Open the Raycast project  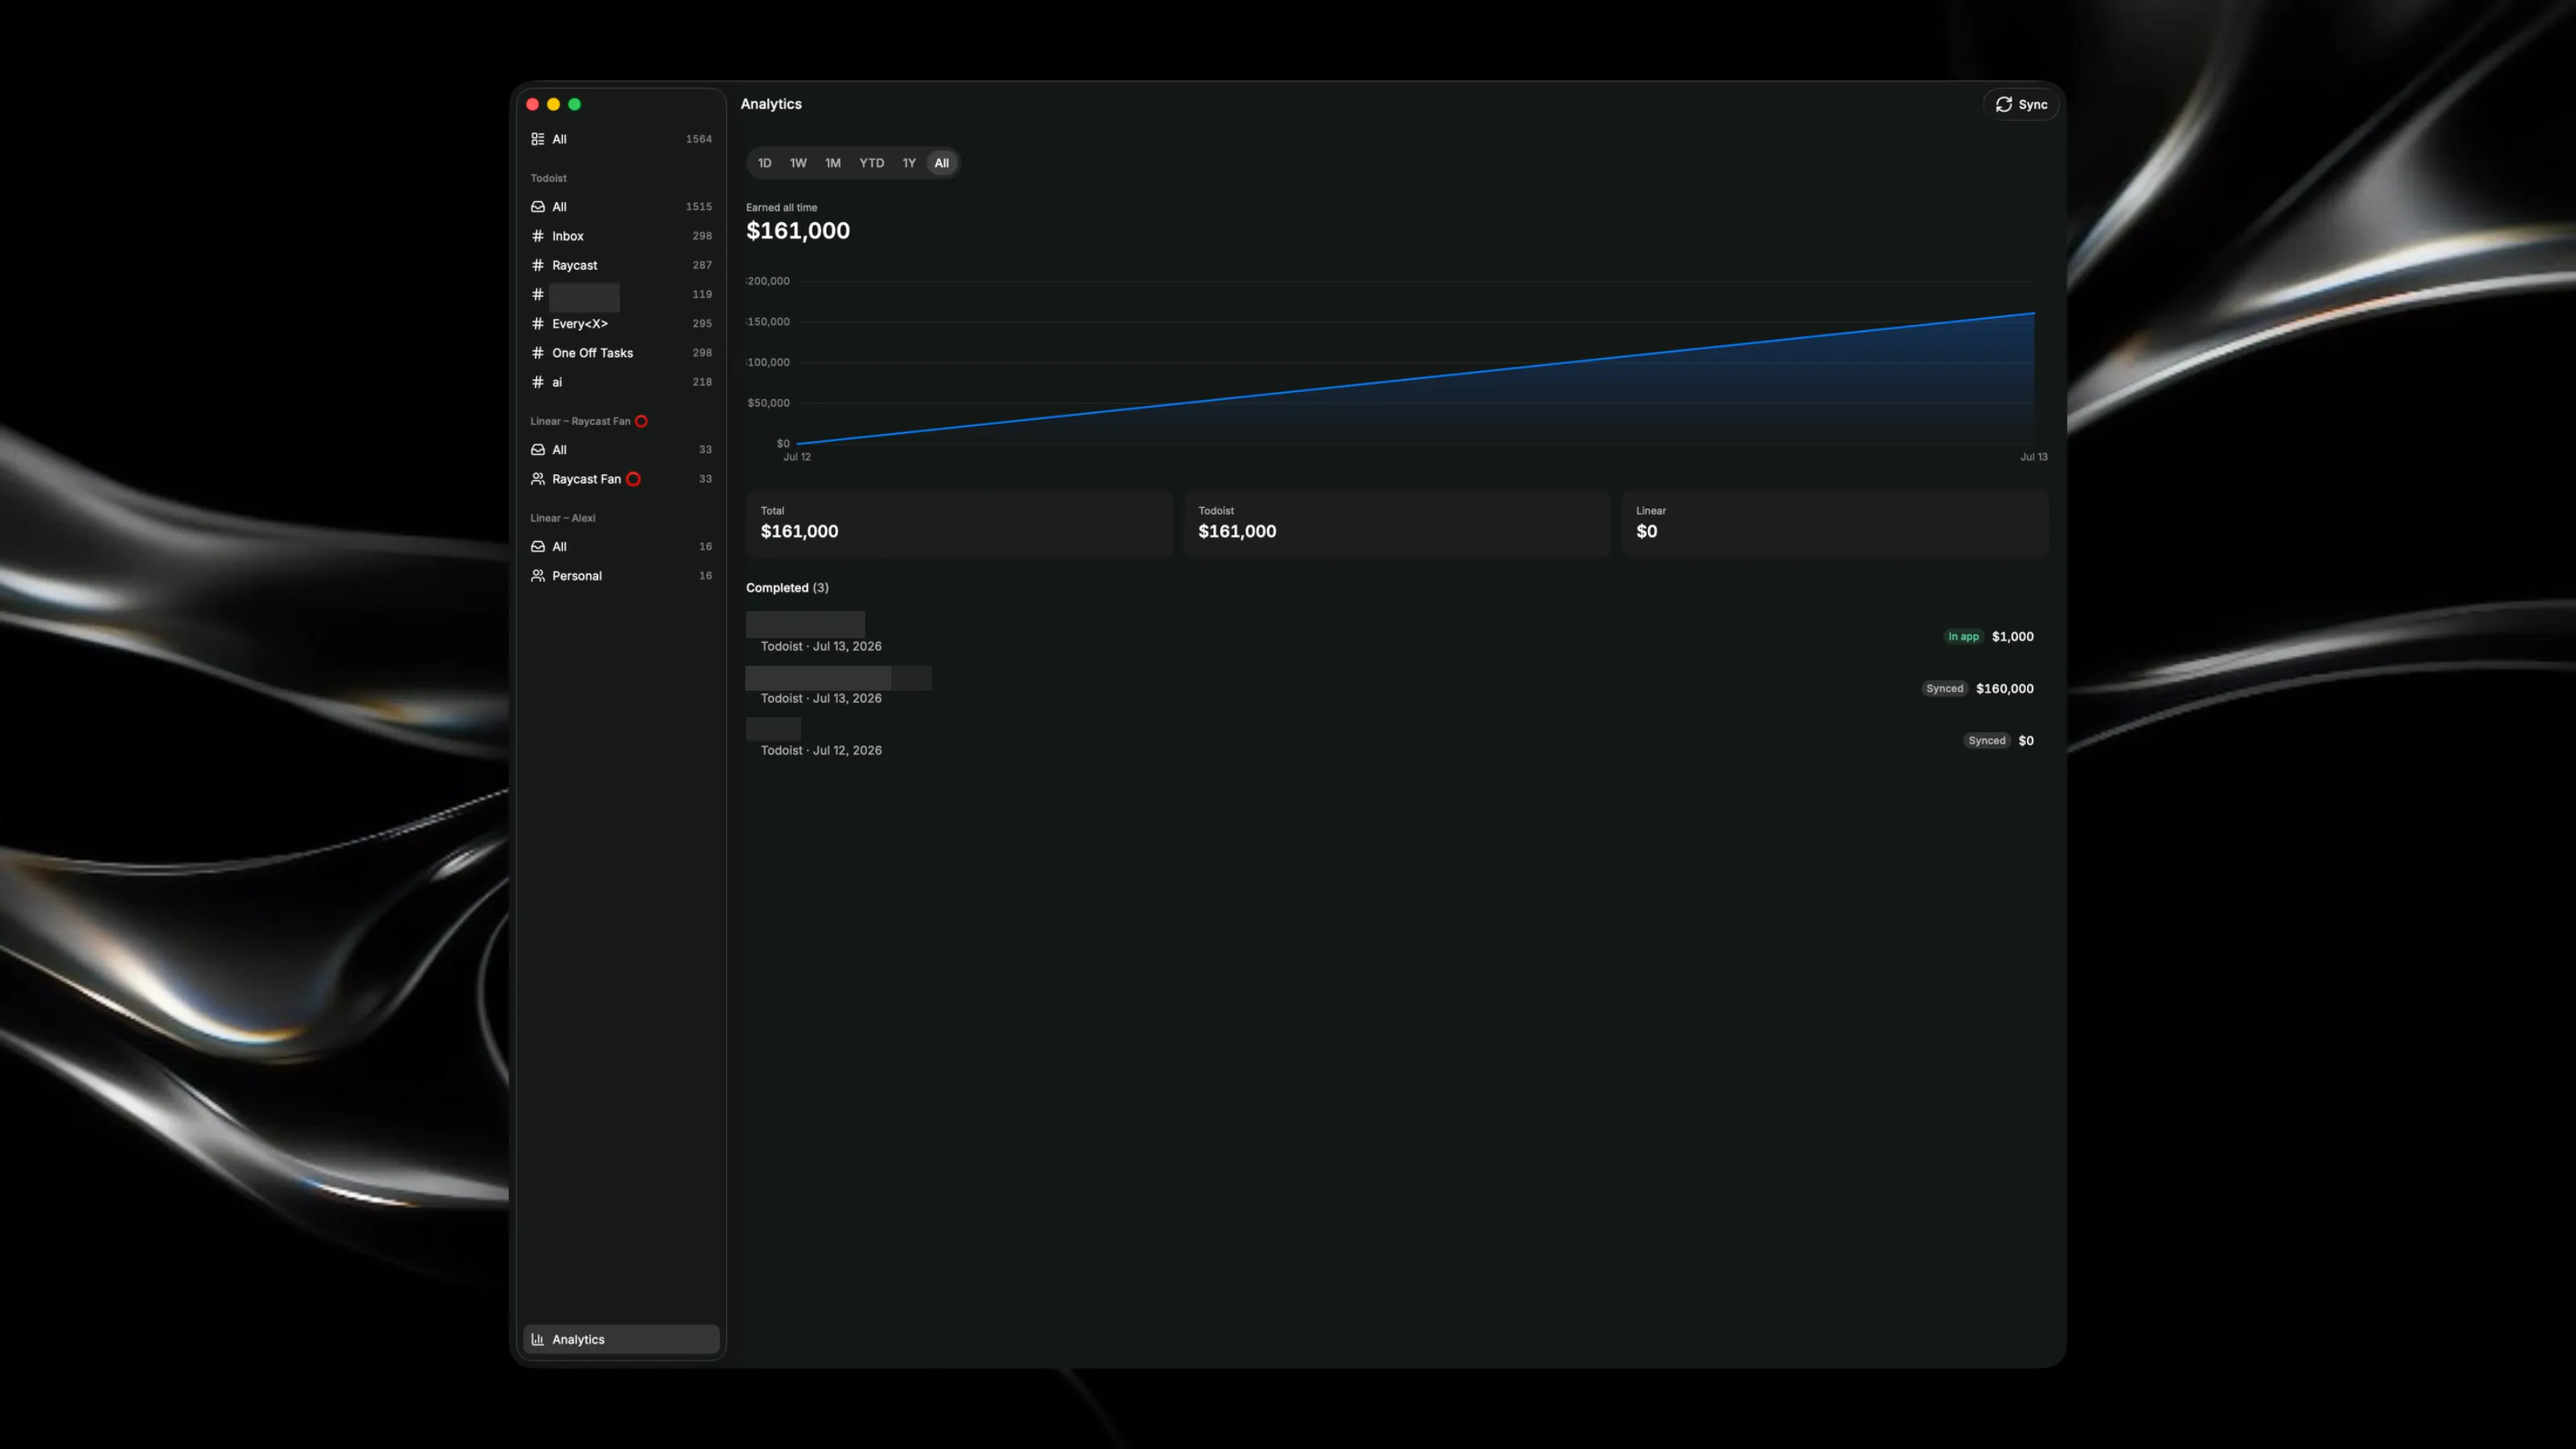pyautogui.click(x=621, y=265)
